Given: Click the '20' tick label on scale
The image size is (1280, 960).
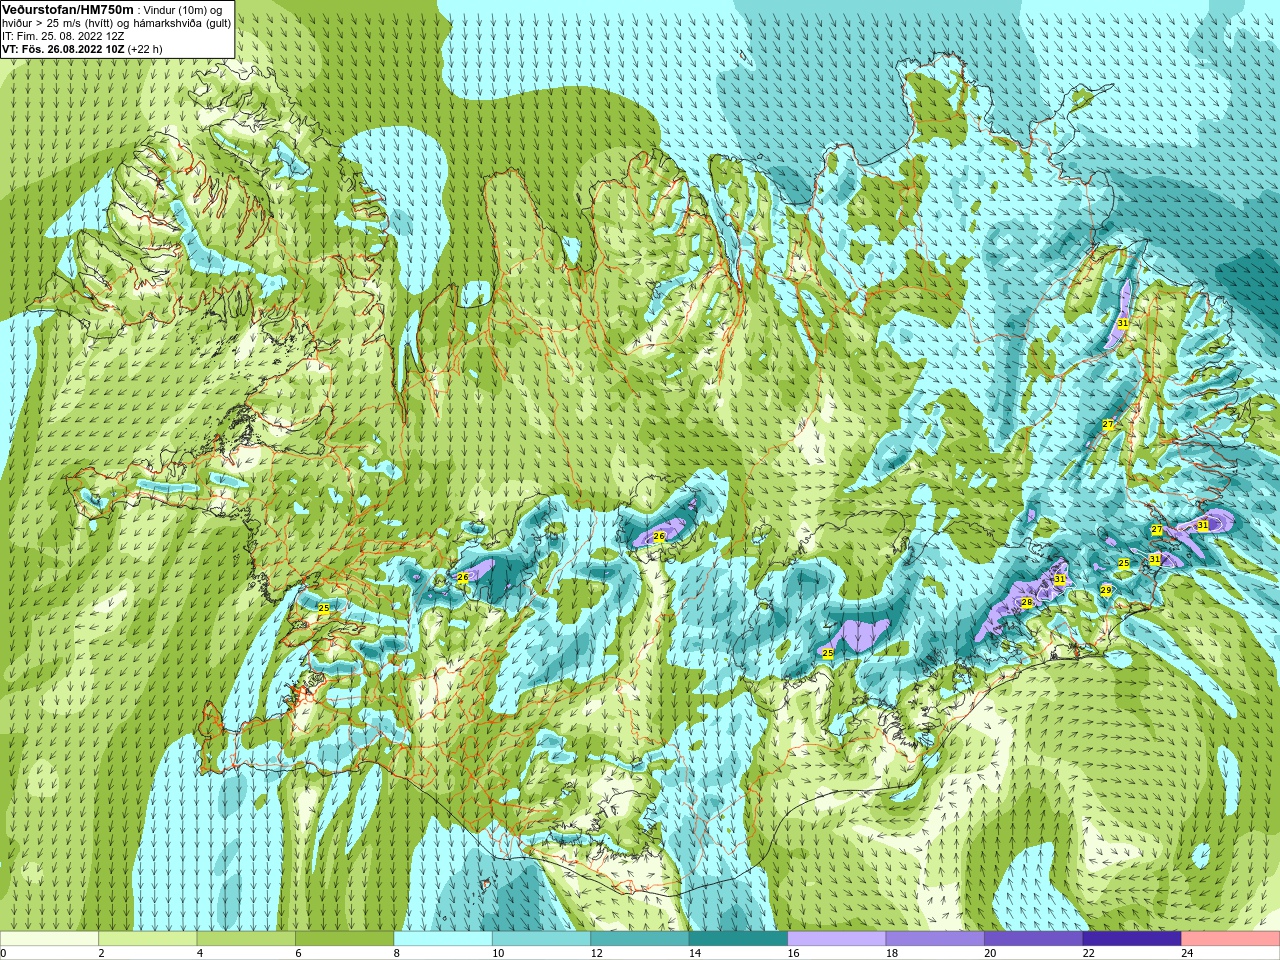Looking at the screenshot, I should point(990,953).
